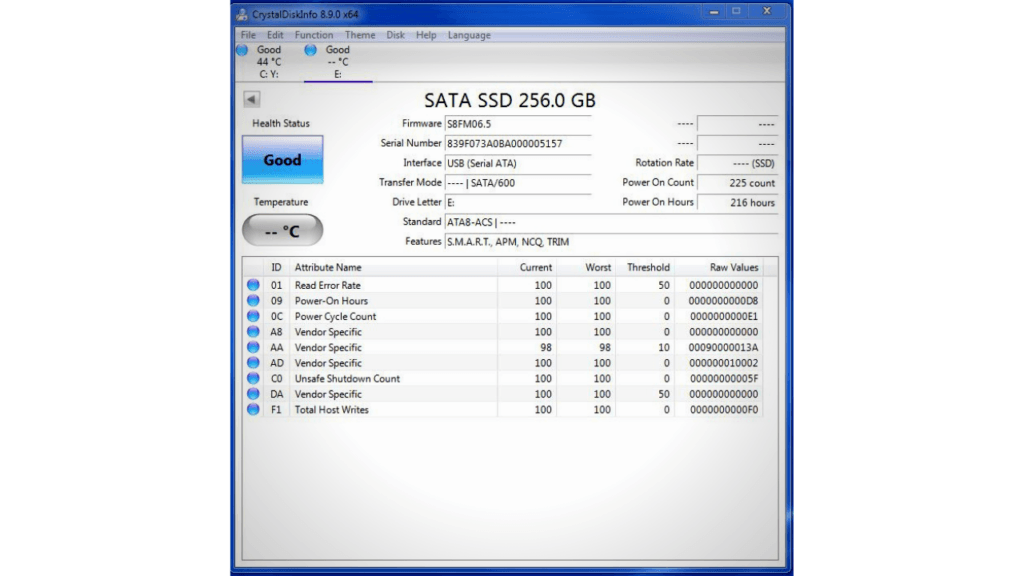The width and height of the screenshot is (1024, 576).
Task: Select the Total Host Writes attribute
Action: point(331,410)
